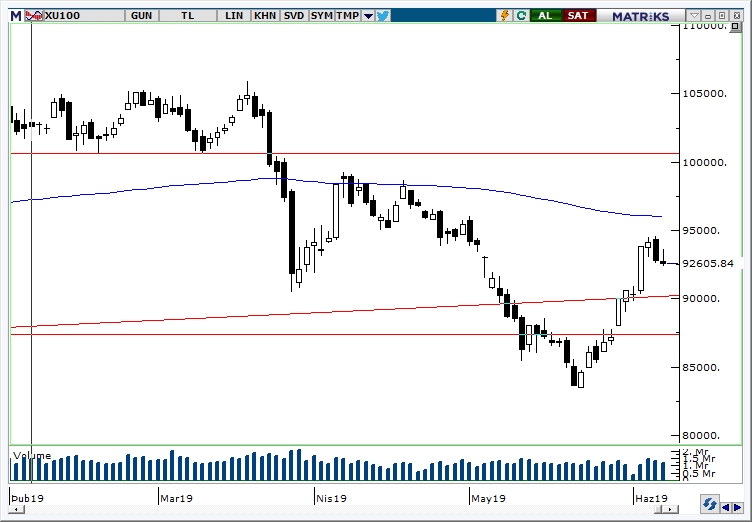Open the TMP template button
752x522 pixels.
(348, 15)
